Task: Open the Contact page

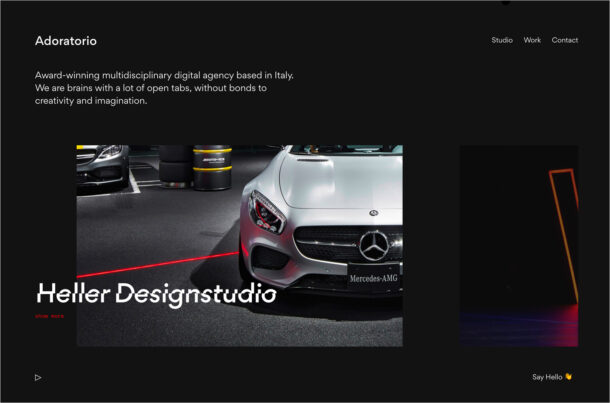Action: (564, 40)
